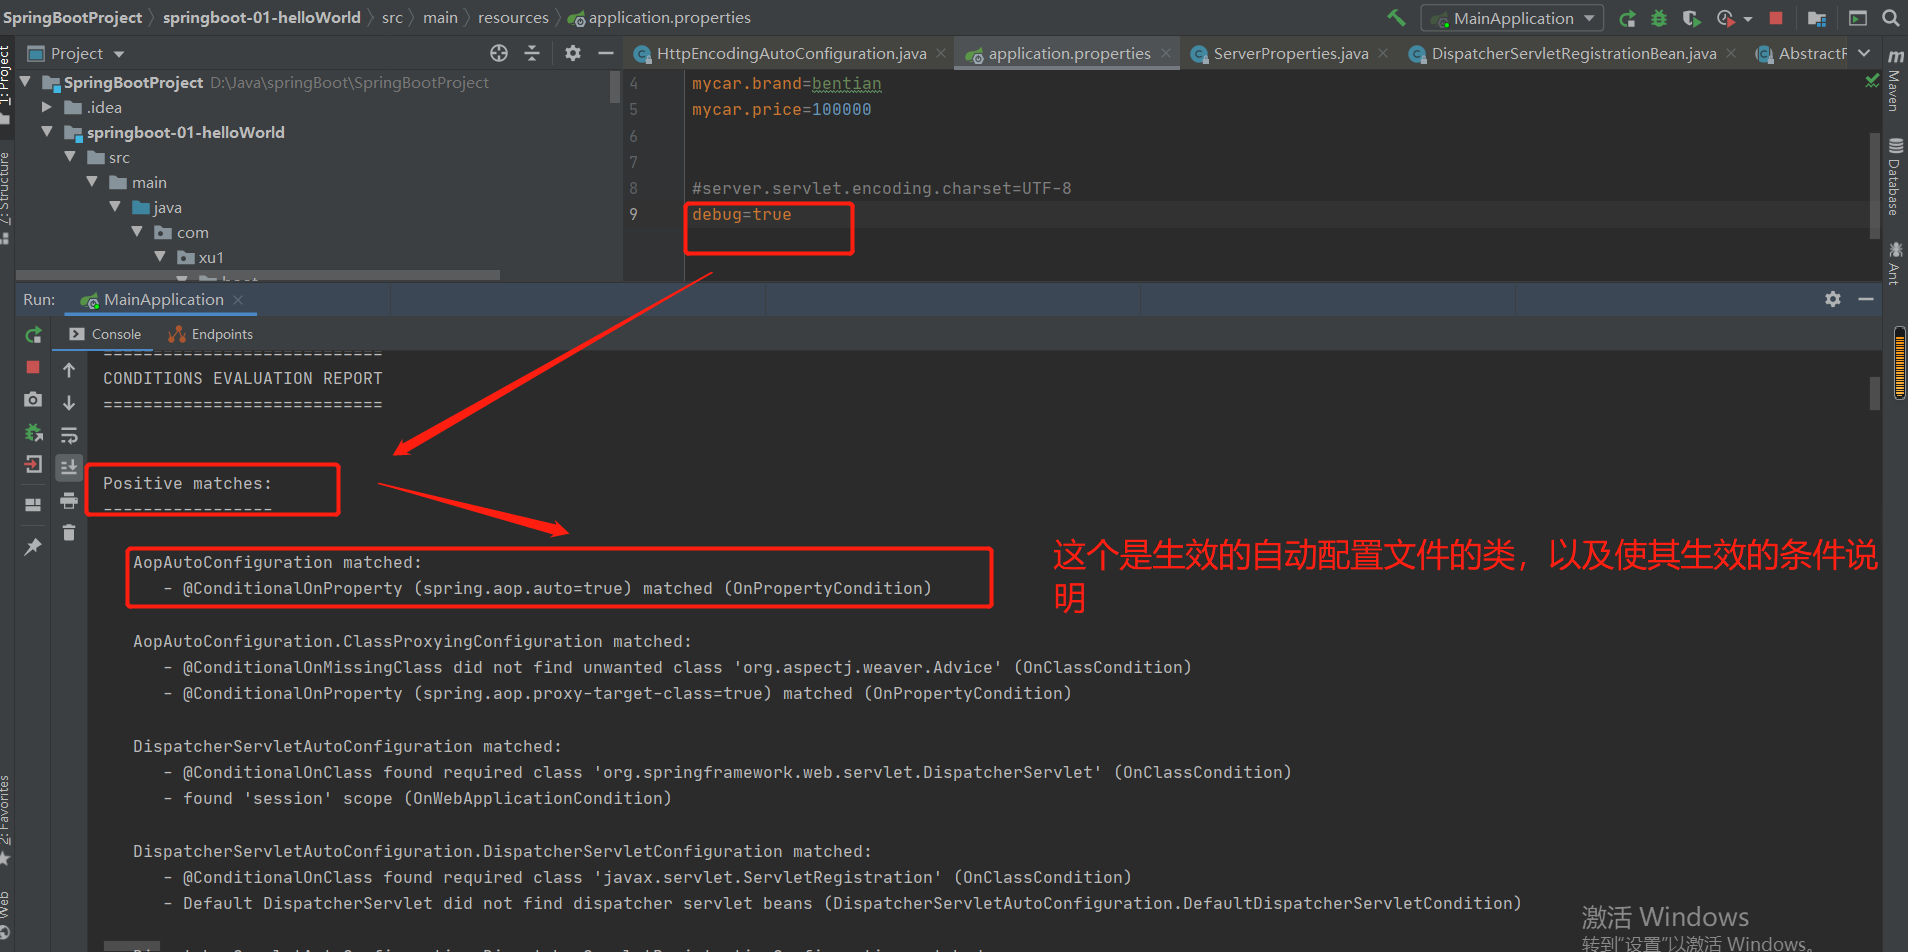Pin the run tab
The height and width of the screenshot is (952, 1908).
point(33,546)
